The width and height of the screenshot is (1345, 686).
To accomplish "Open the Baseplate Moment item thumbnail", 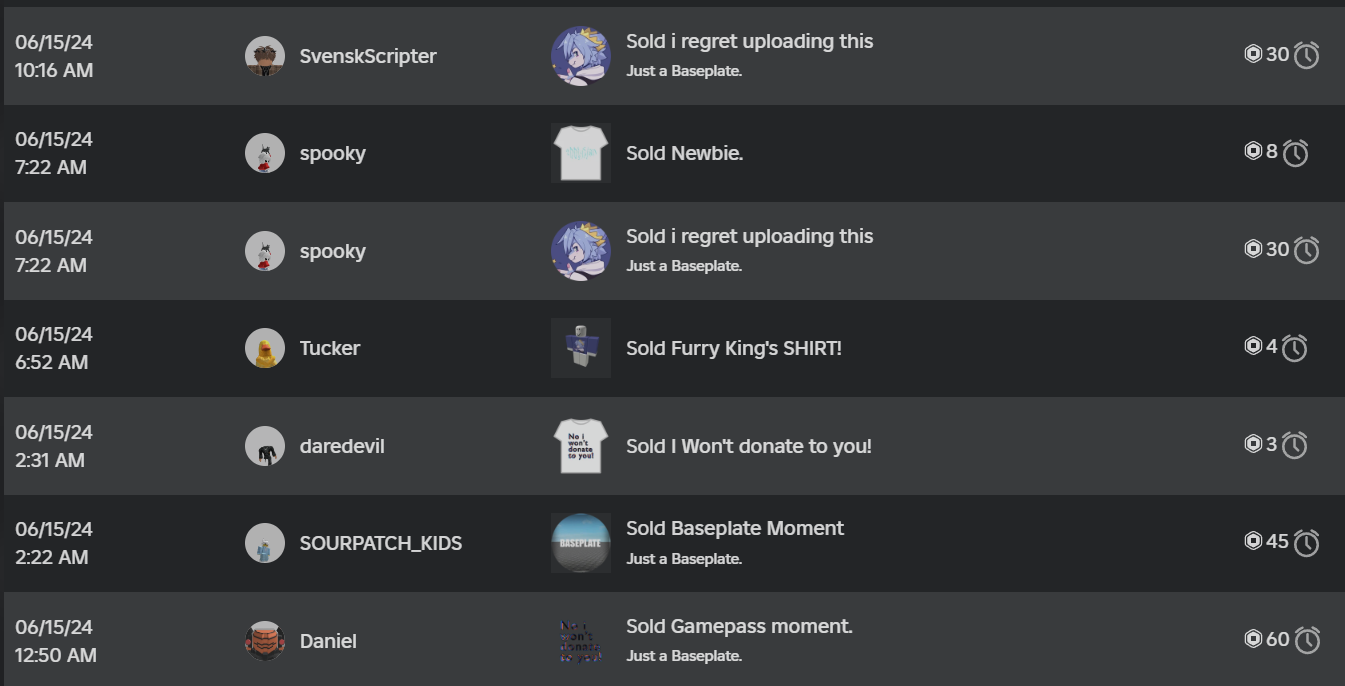I will 581,543.
